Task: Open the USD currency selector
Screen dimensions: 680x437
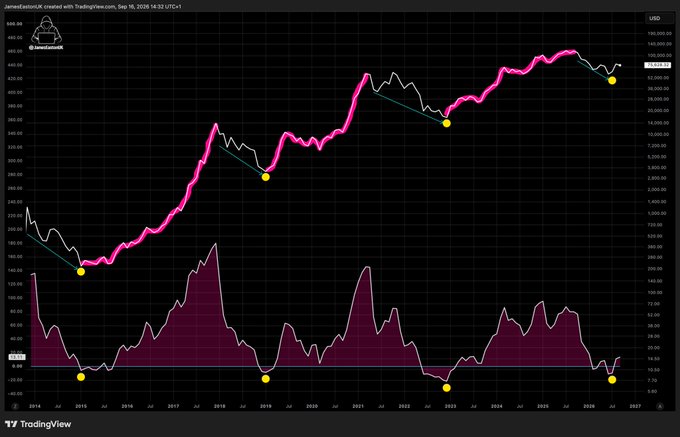Action: (659, 18)
